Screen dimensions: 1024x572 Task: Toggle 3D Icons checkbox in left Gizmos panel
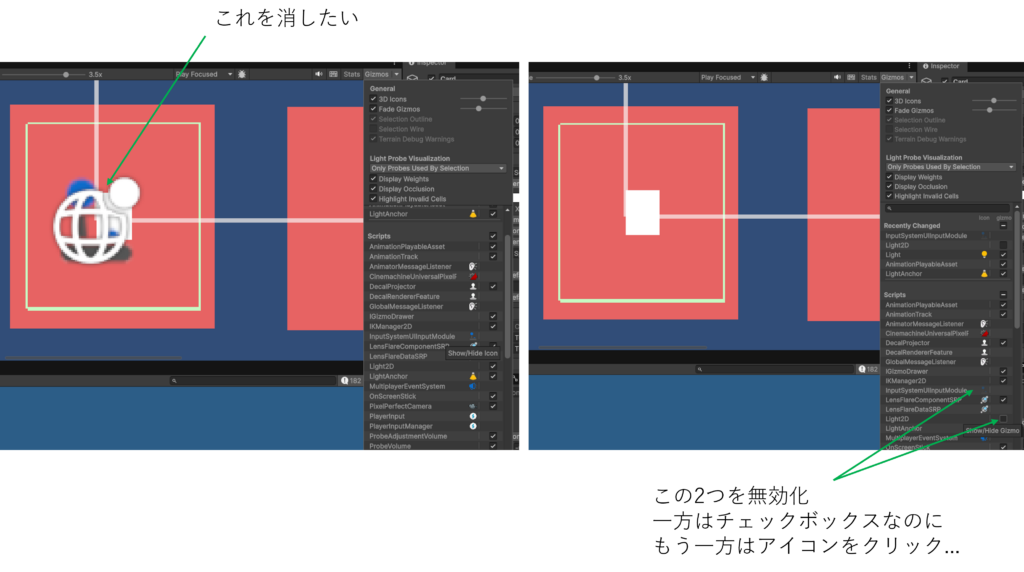373,99
